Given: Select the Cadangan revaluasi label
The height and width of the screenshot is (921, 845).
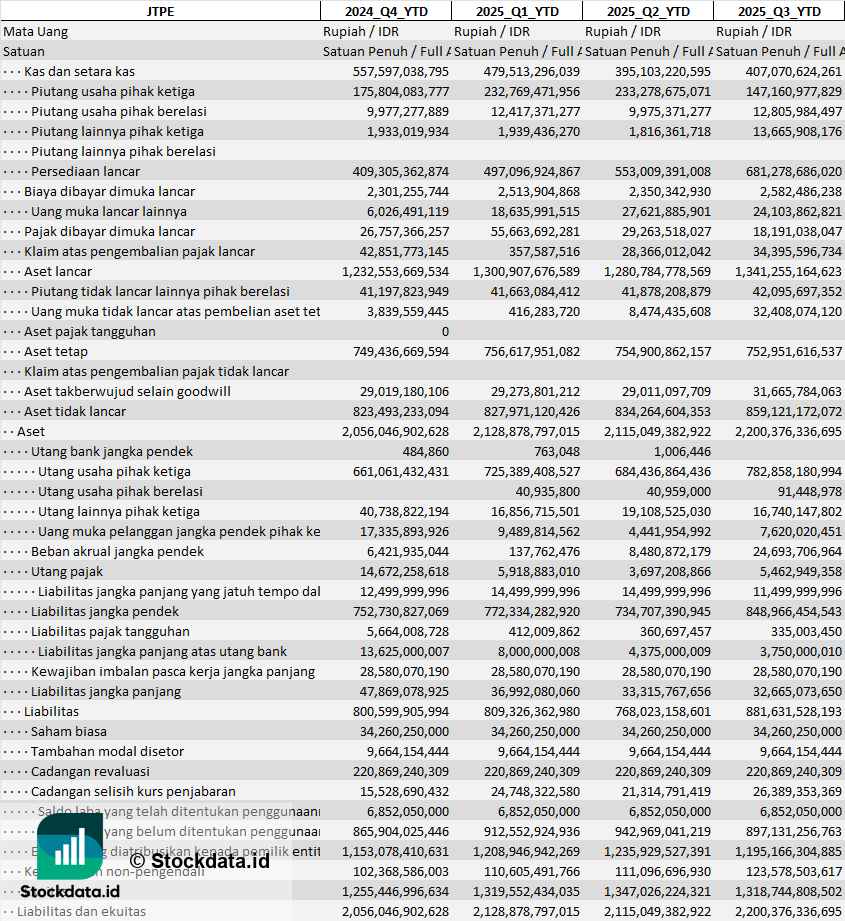Looking at the screenshot, I should (x=90, y=771).
